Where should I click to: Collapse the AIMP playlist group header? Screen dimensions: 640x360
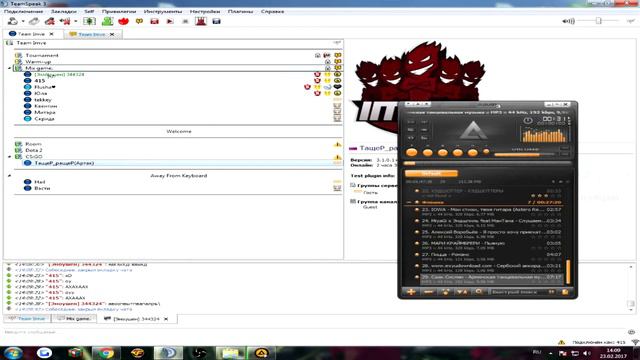(x=409, y=202)
